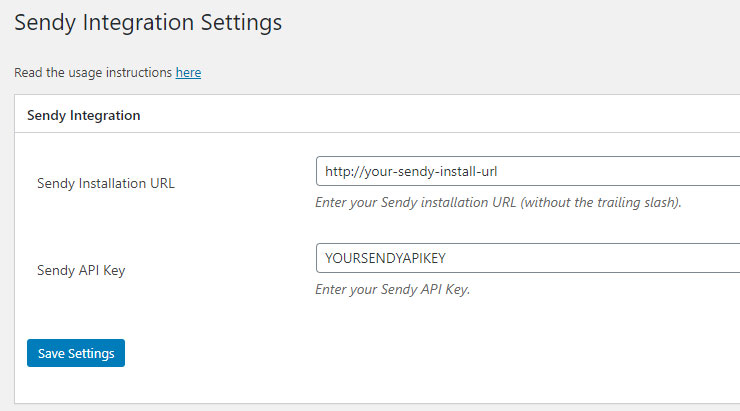The height and width of the screenshot is (411, 740).
Task: Place cursor in http://your-sendy-install-url text
Action: click(411, 171)
